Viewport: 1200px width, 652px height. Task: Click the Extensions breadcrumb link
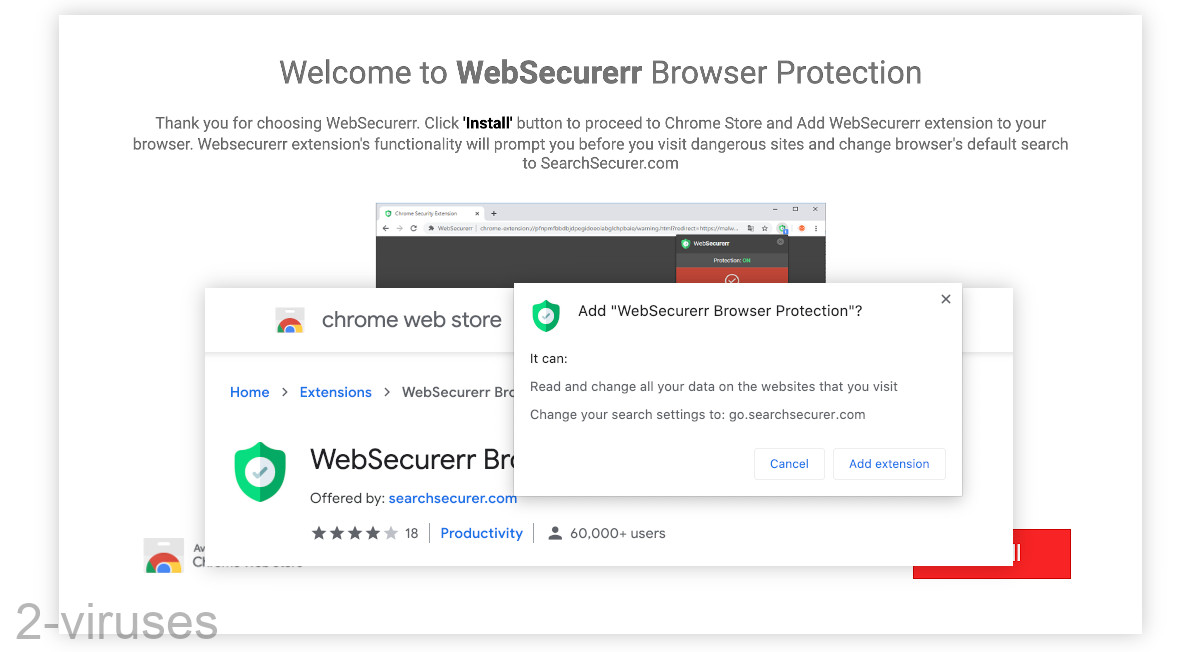coord(335,392)
